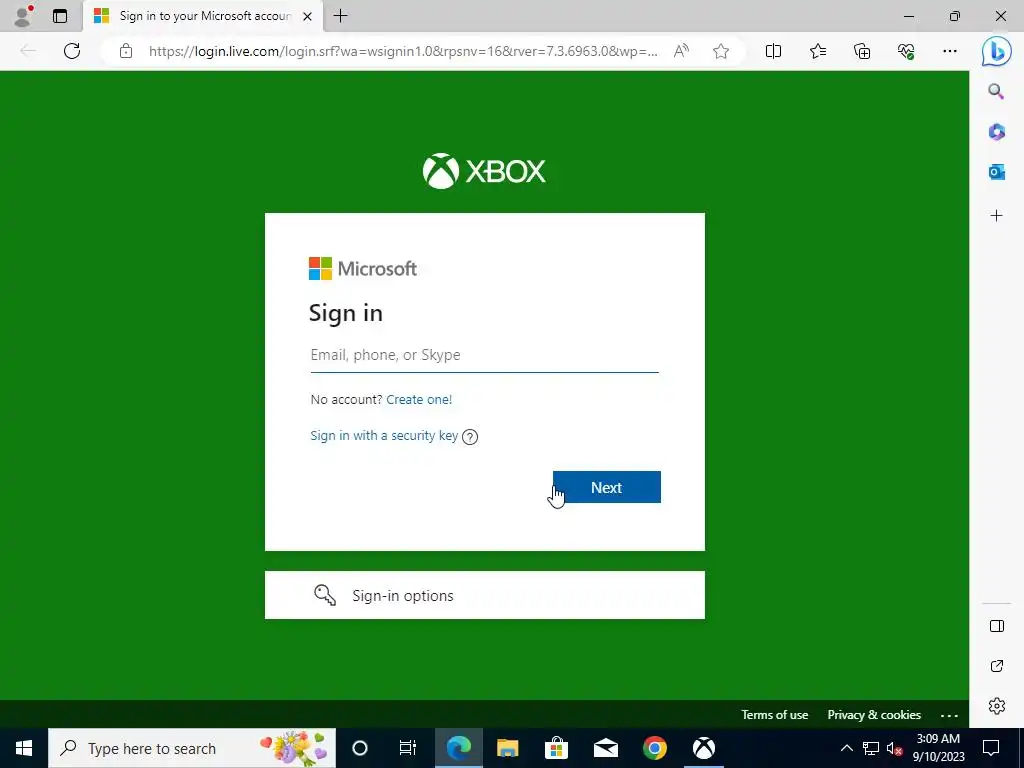1024x768 pixels.
Task: Open Terms of use link
Action: click(775, 715)
